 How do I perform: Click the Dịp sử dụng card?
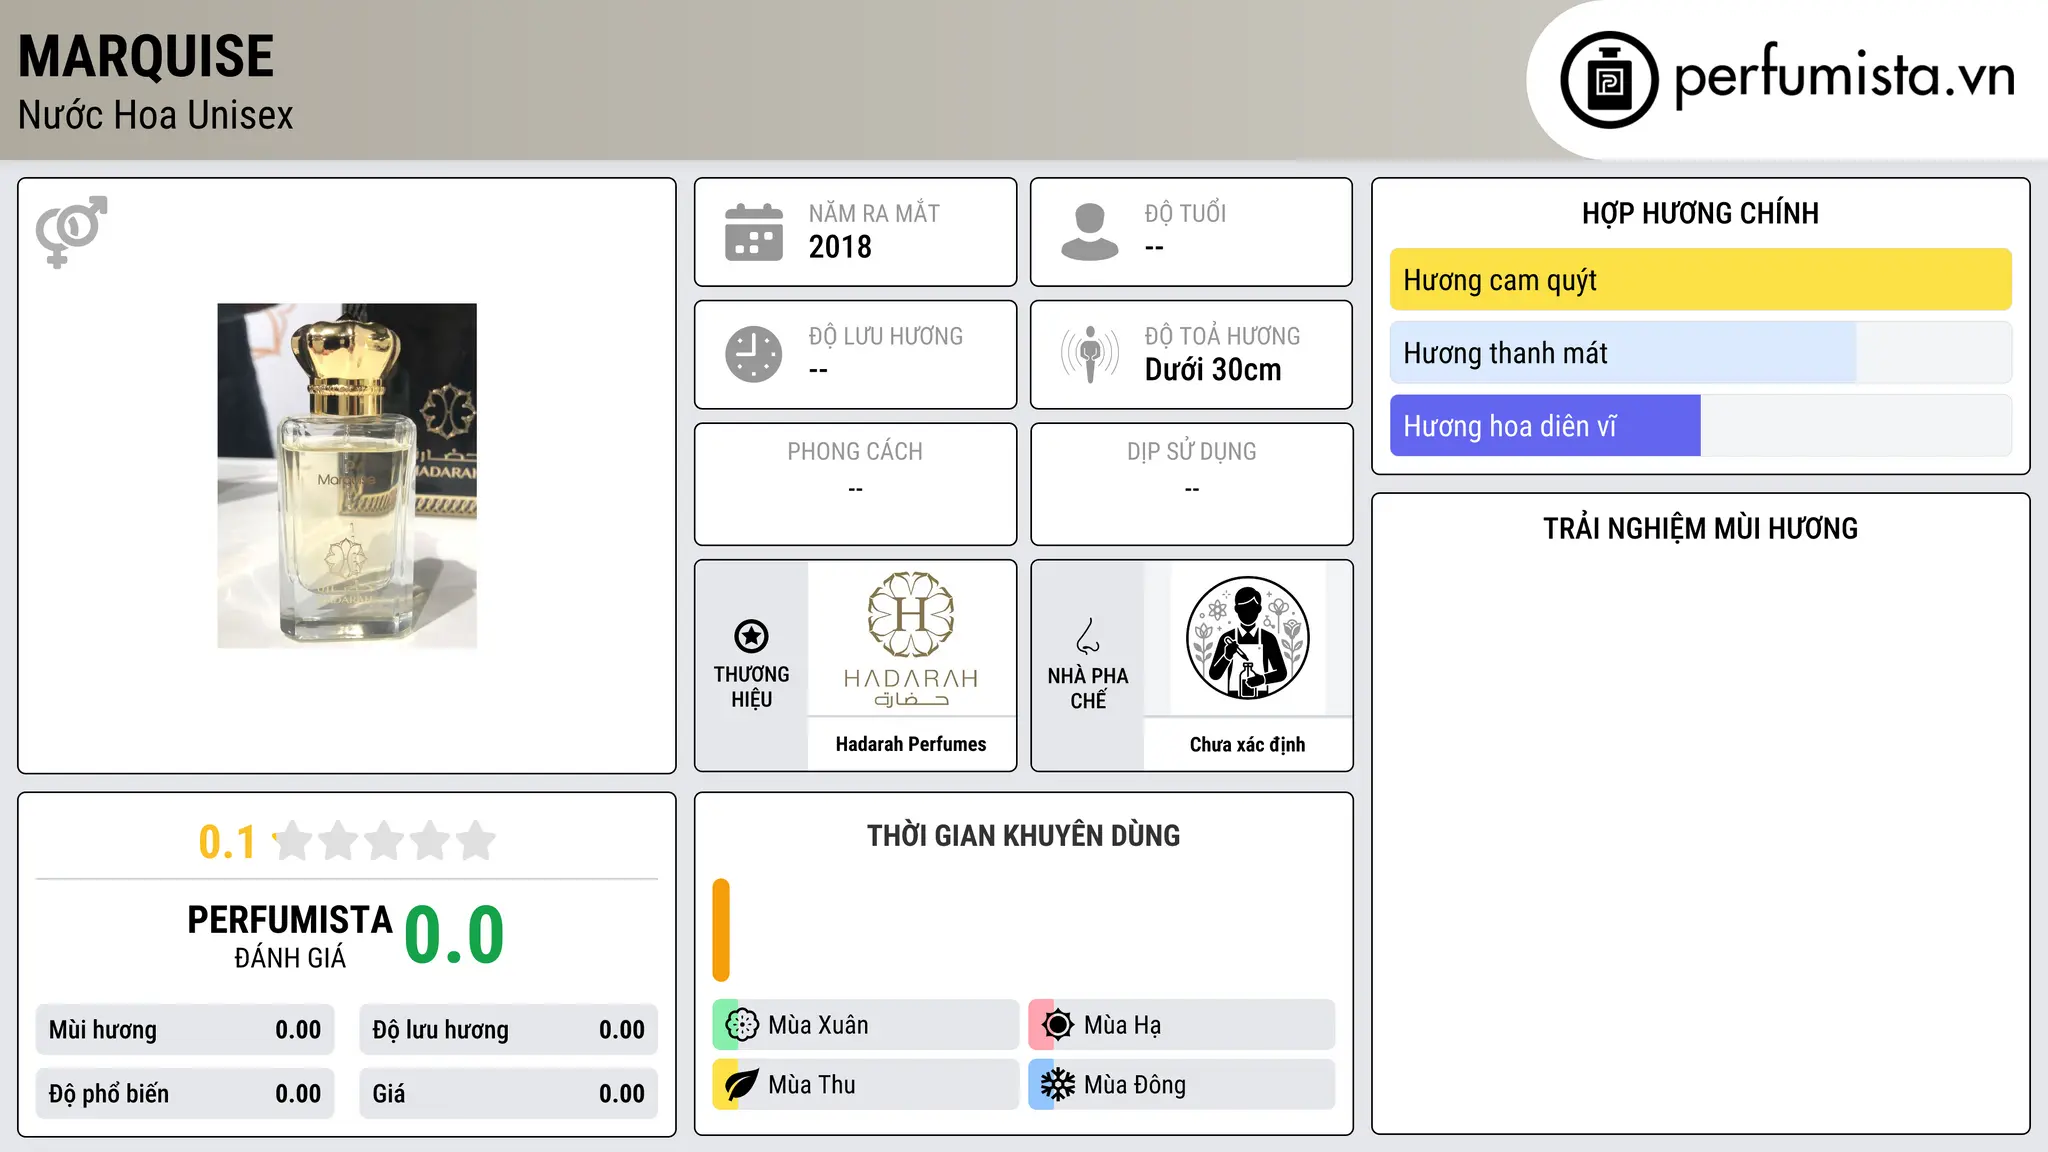coord(1192,484)
